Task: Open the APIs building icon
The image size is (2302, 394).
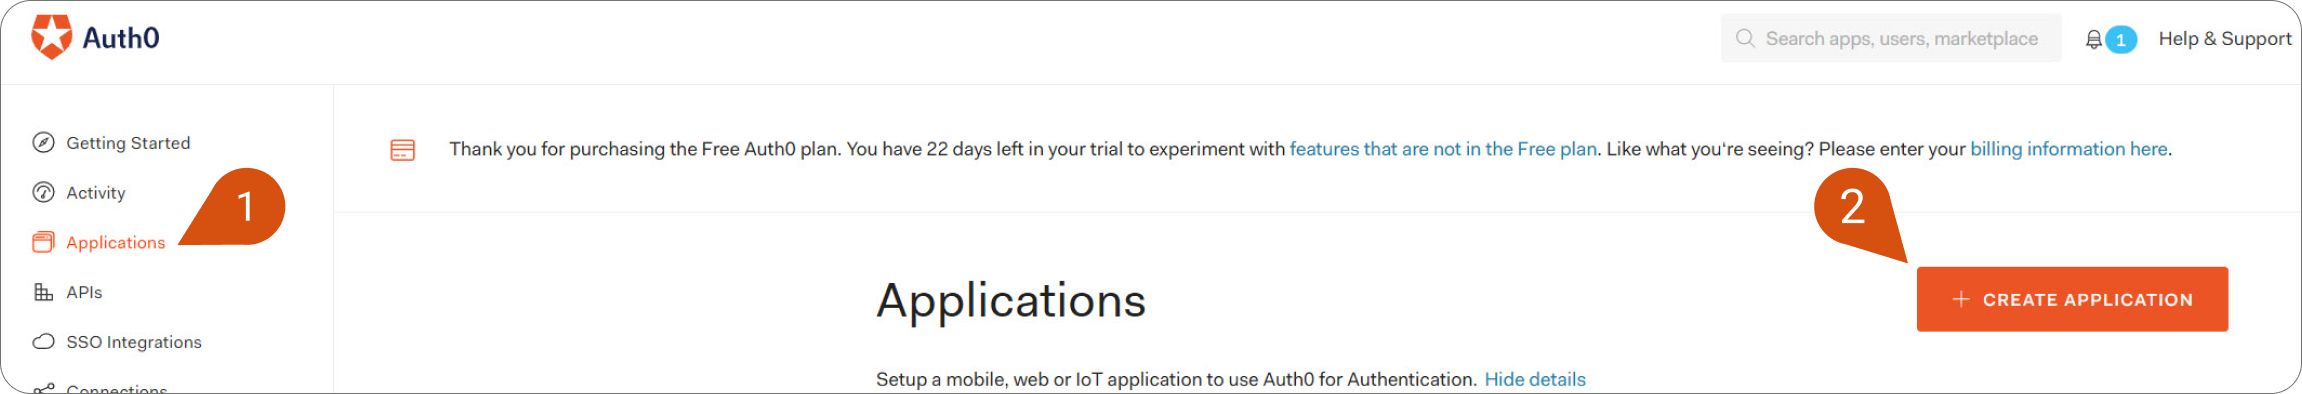Action: (x=43, y=292)
